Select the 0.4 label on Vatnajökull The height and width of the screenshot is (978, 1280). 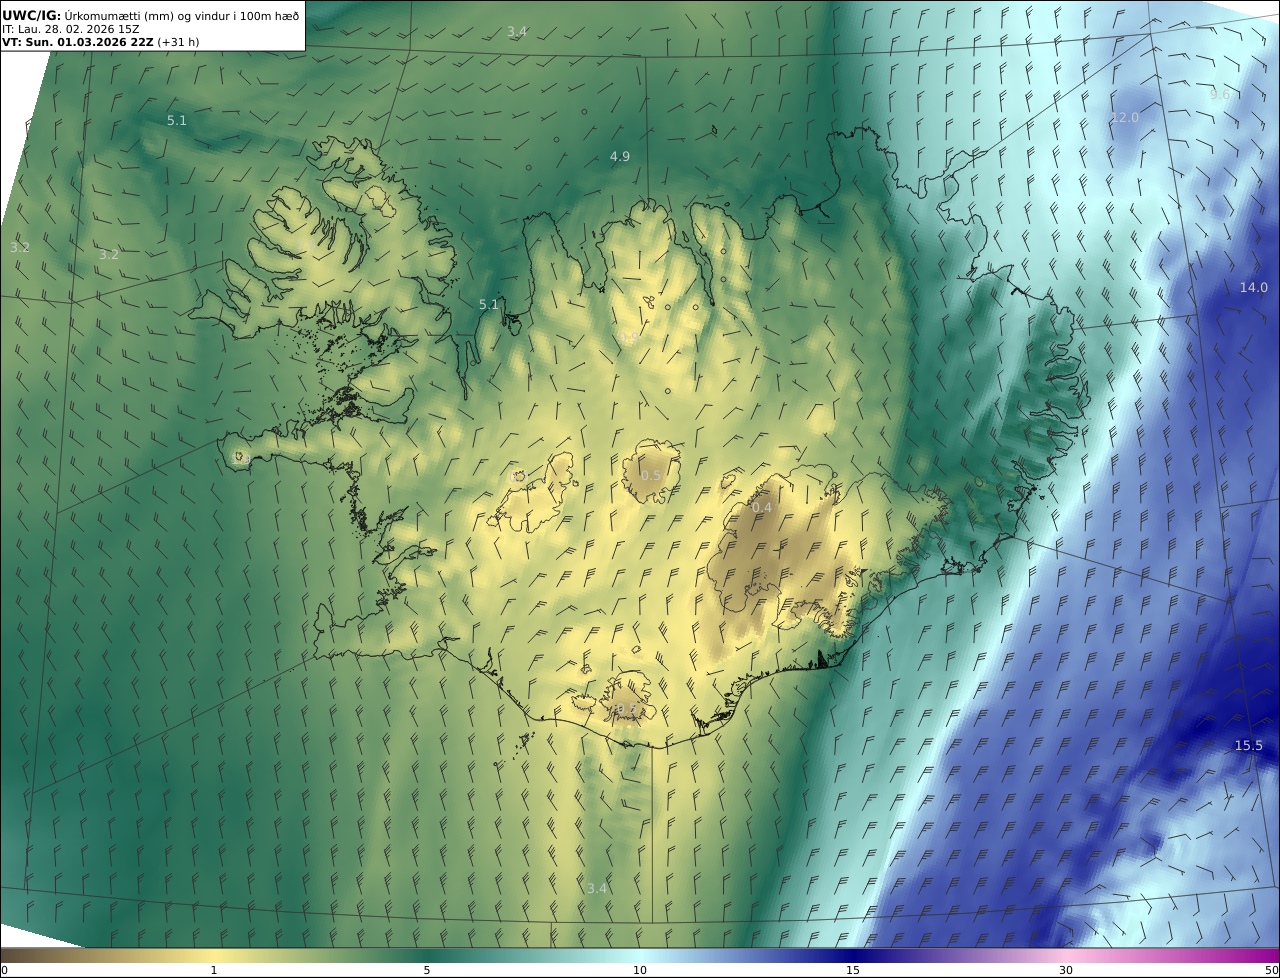pos(762,507)
